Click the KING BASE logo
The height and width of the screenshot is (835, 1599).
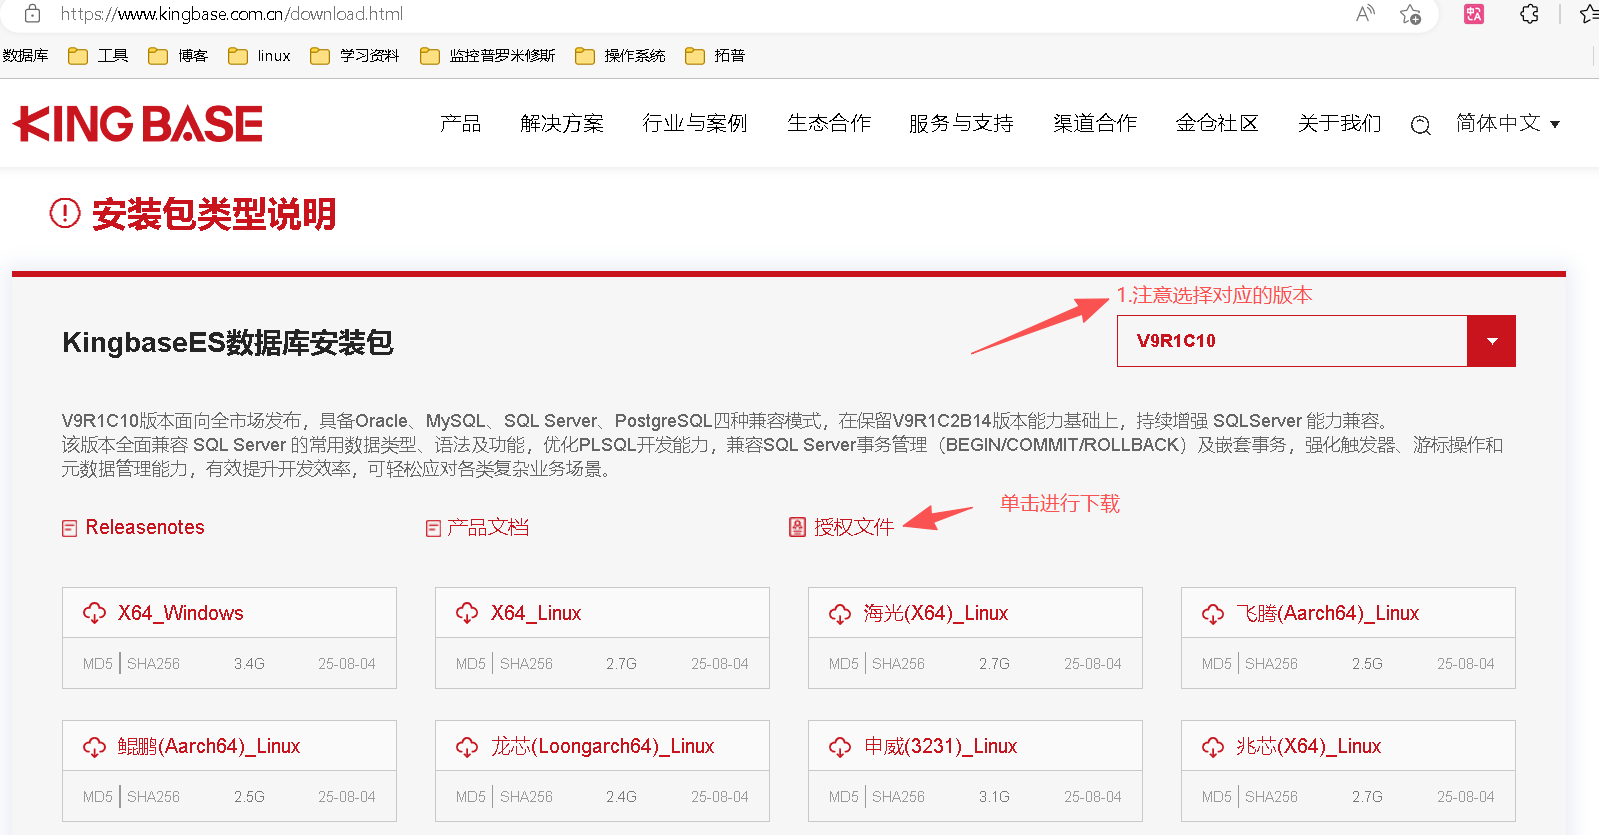138,124
